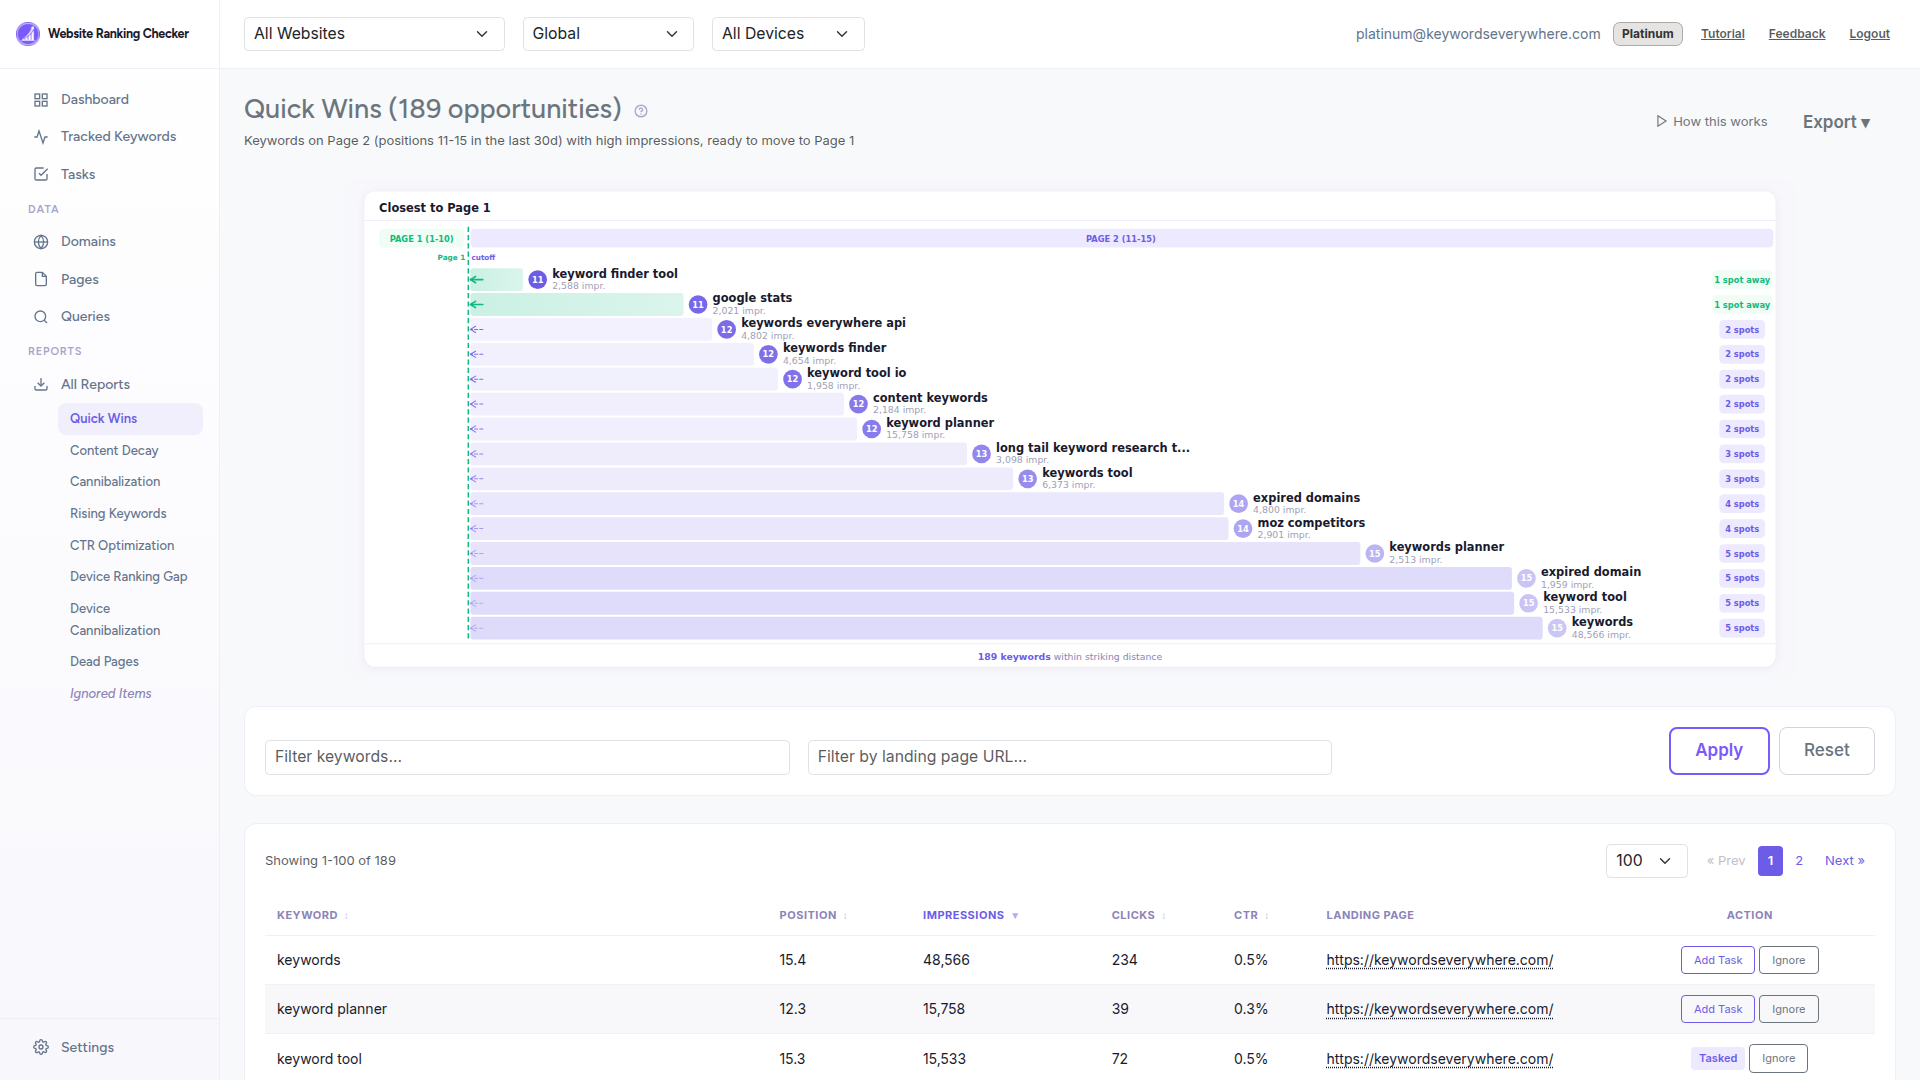Open Queries via the magnifier icon

[x=41, y=316]
